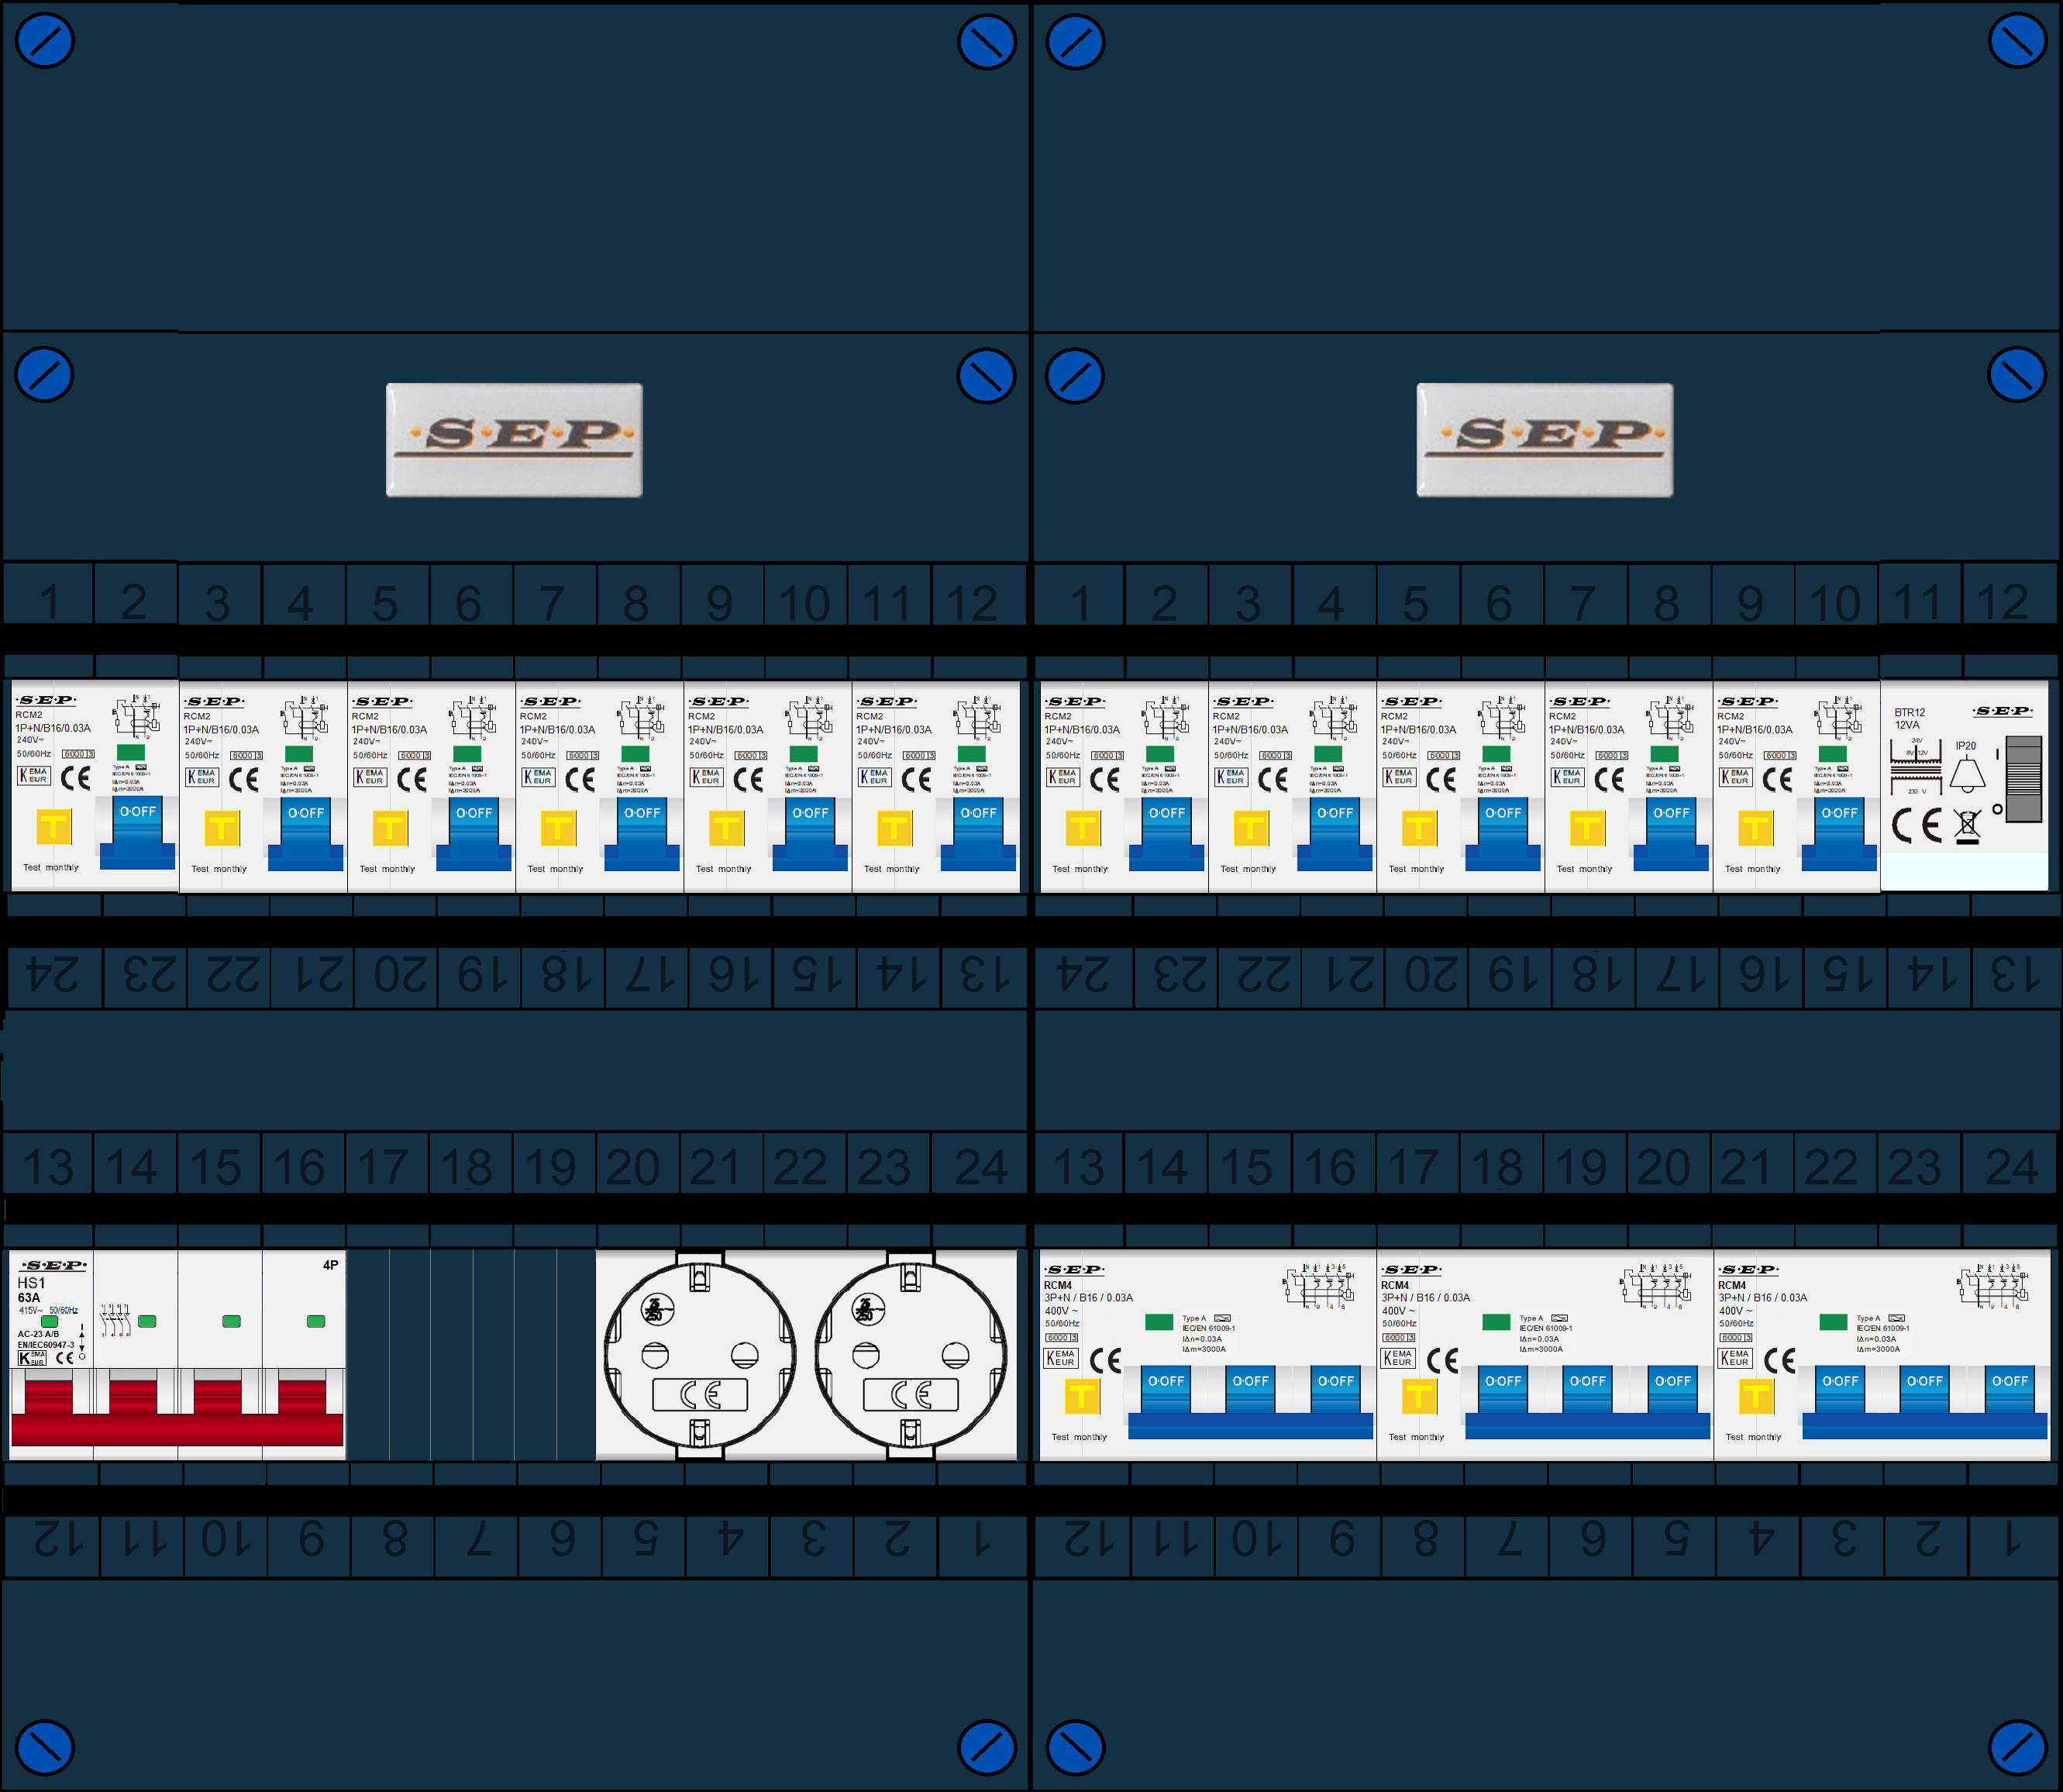
Task: Click the KEMA EUR mark on left panel slots 3-4 breaker
Action: [202, 777]
